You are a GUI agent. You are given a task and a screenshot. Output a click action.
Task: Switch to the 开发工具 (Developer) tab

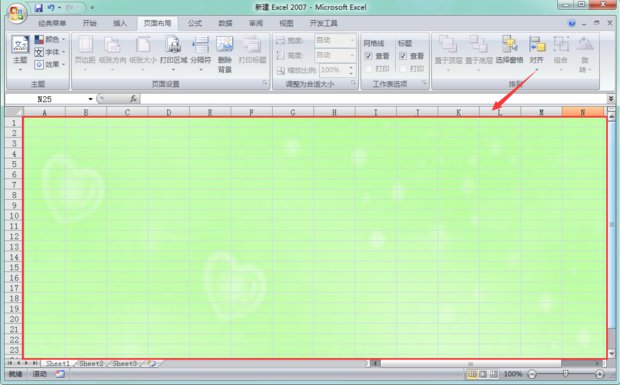click(x=323, y=23)
